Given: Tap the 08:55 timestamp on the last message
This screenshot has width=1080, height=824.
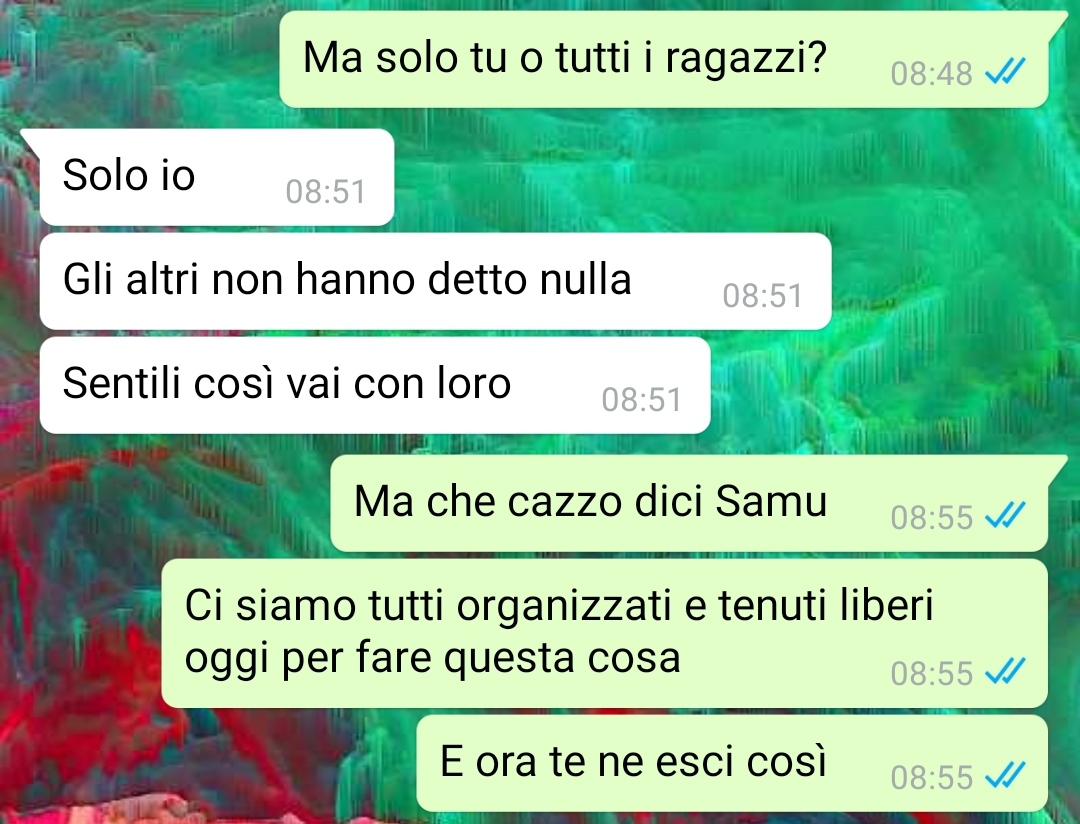Looking at the screenshot, I should pos(931,777).
